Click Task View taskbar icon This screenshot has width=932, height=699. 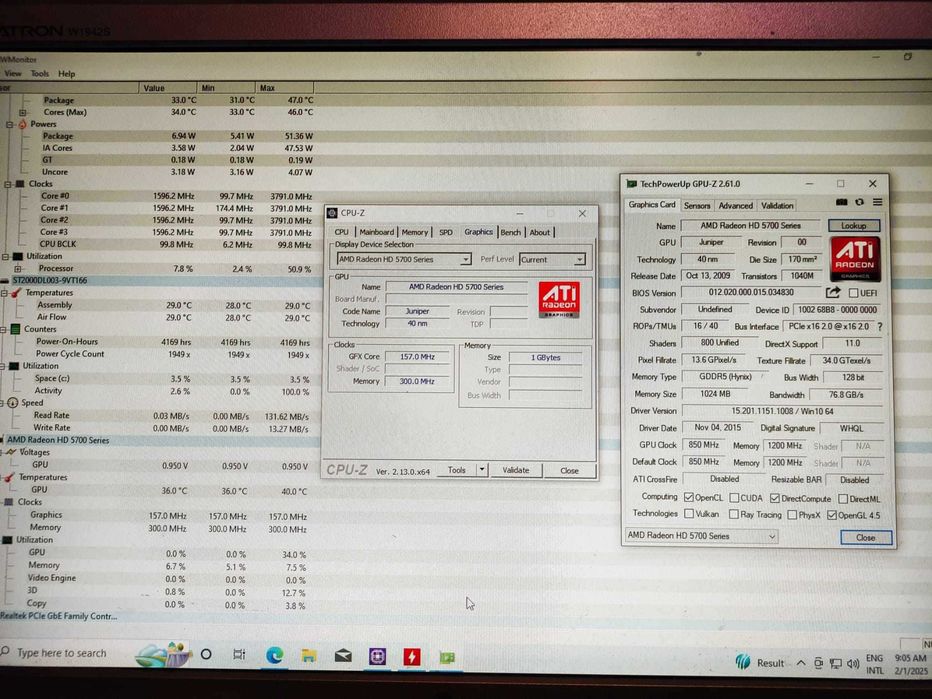click(x=239, y=654)
